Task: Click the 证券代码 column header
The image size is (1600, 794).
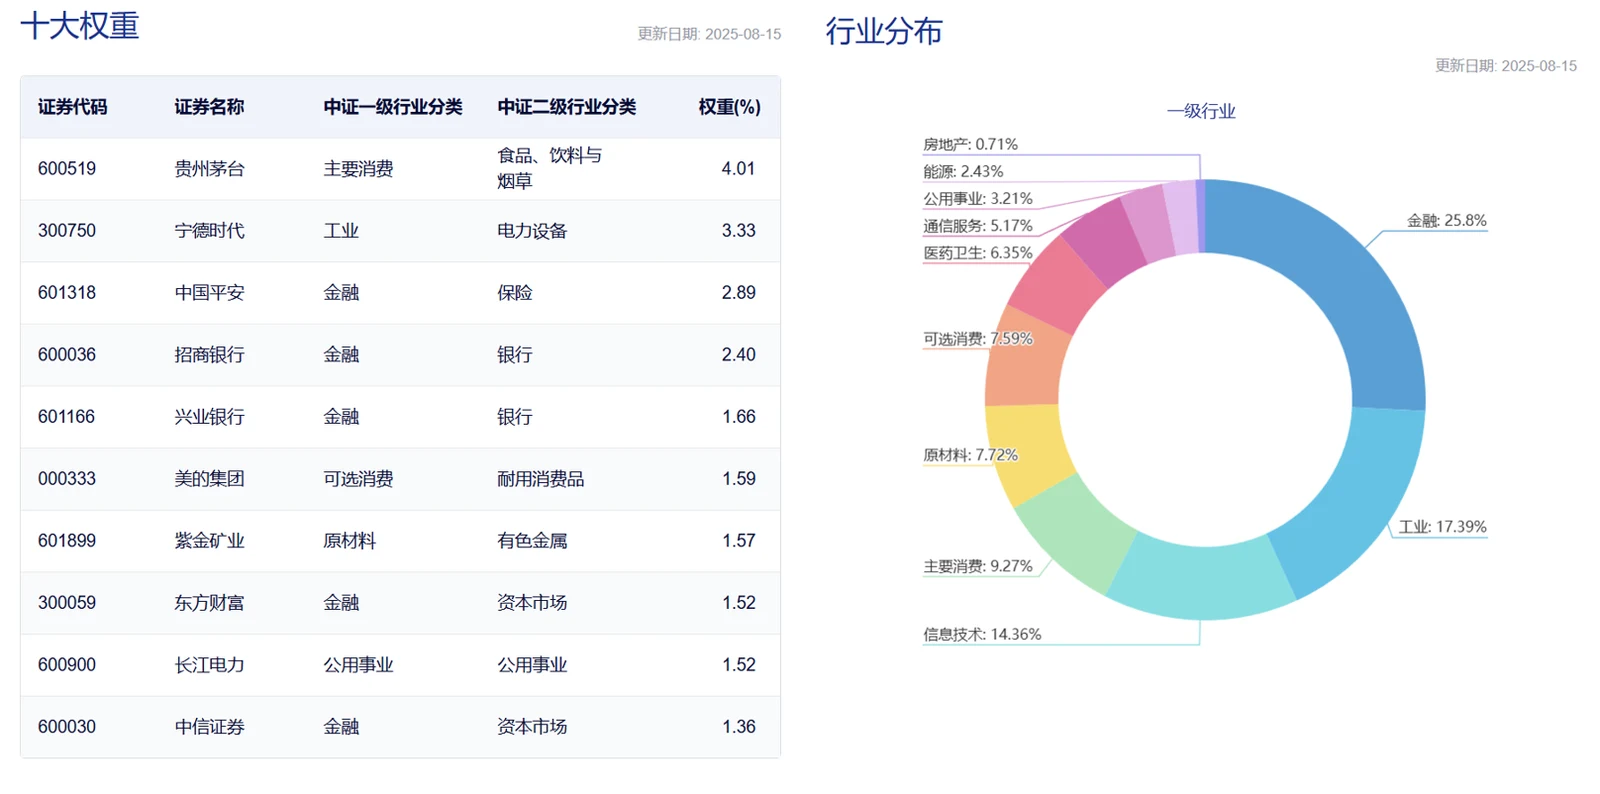Action: [x=72, y=107]
